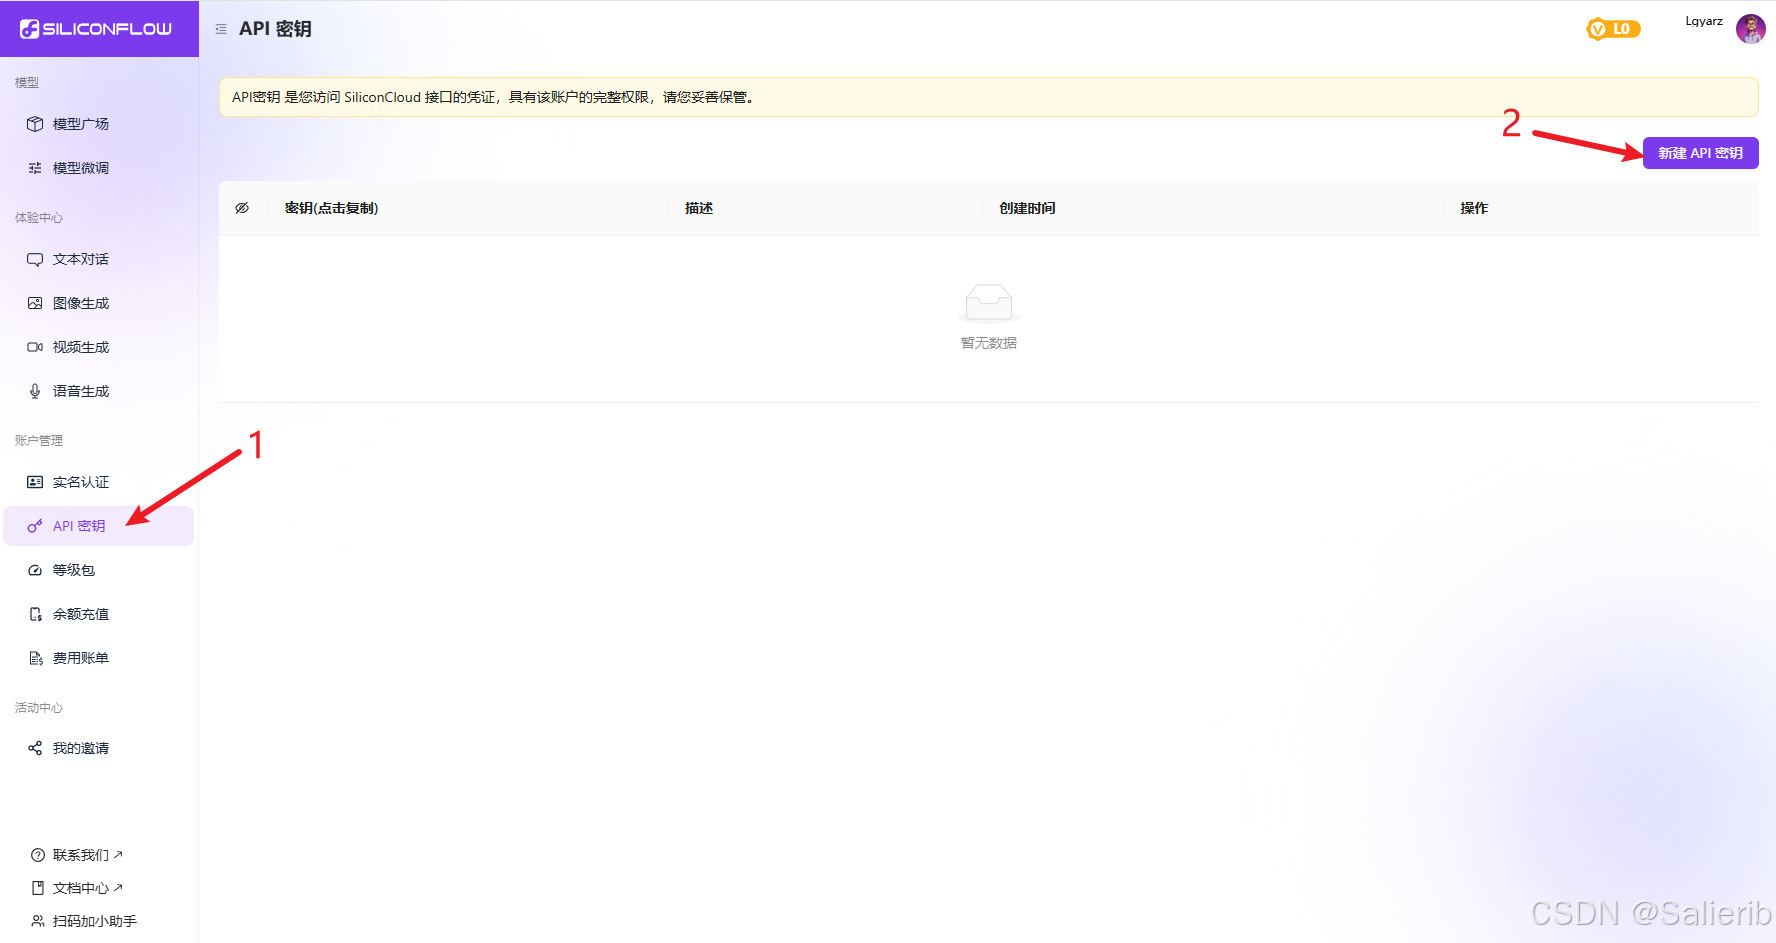Open the user avatar menu
Image resolution: width=1776 pixels, height=943 pixels.
[x=1750, y=29]
